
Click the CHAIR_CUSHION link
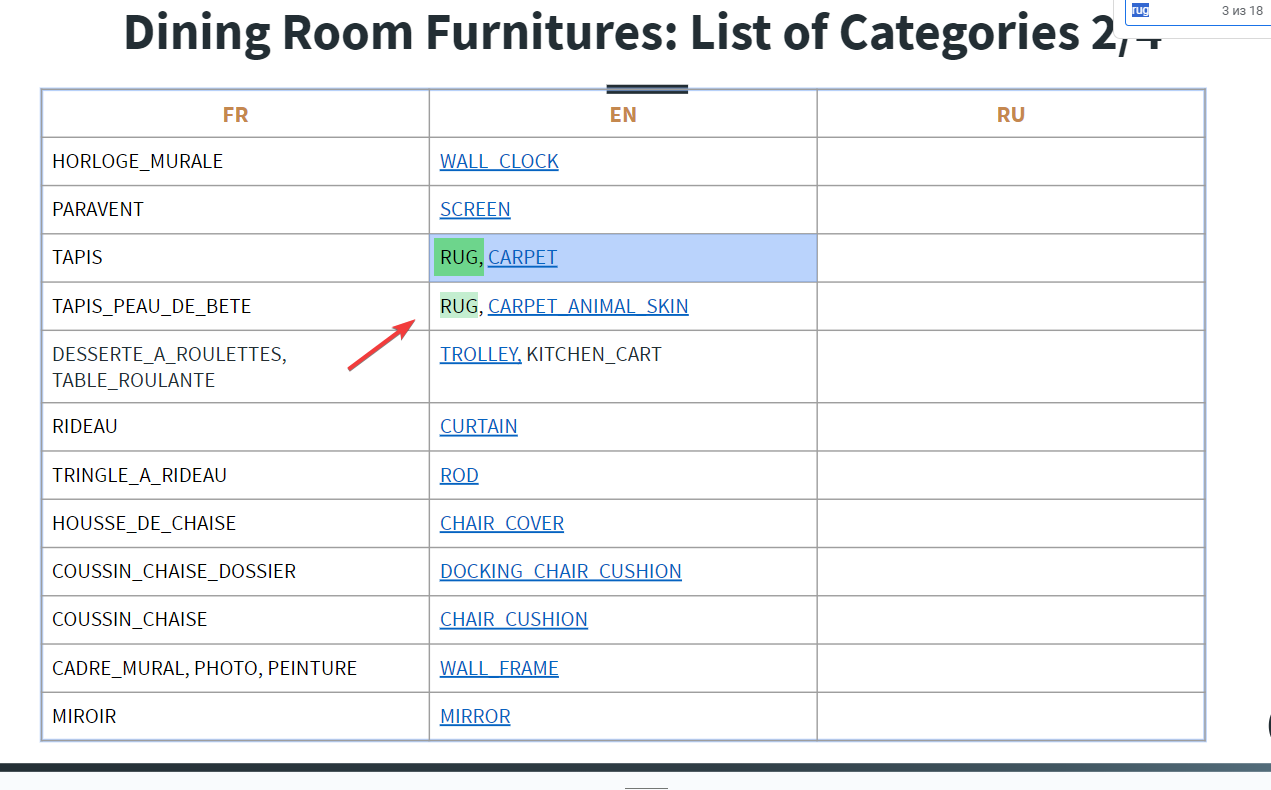[514, 620]
